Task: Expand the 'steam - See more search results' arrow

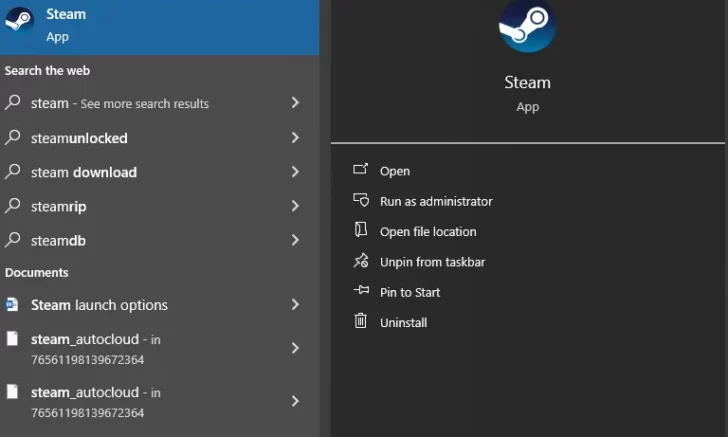Action: 295,103
